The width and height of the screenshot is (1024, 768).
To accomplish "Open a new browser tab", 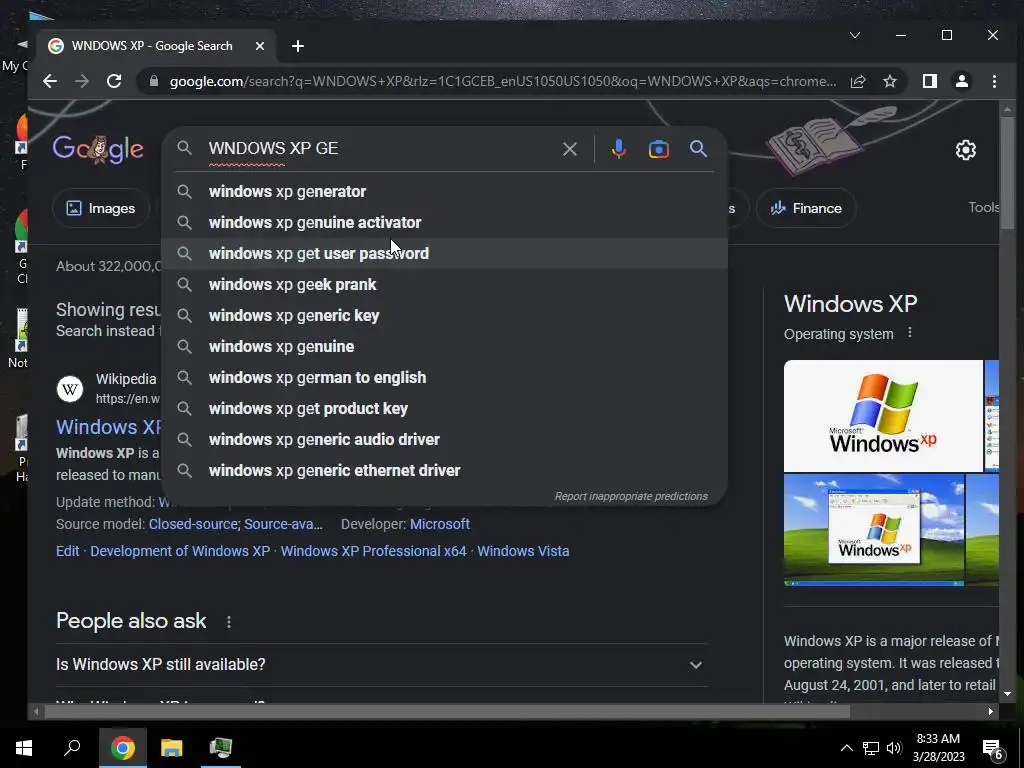I will (298, 46).
